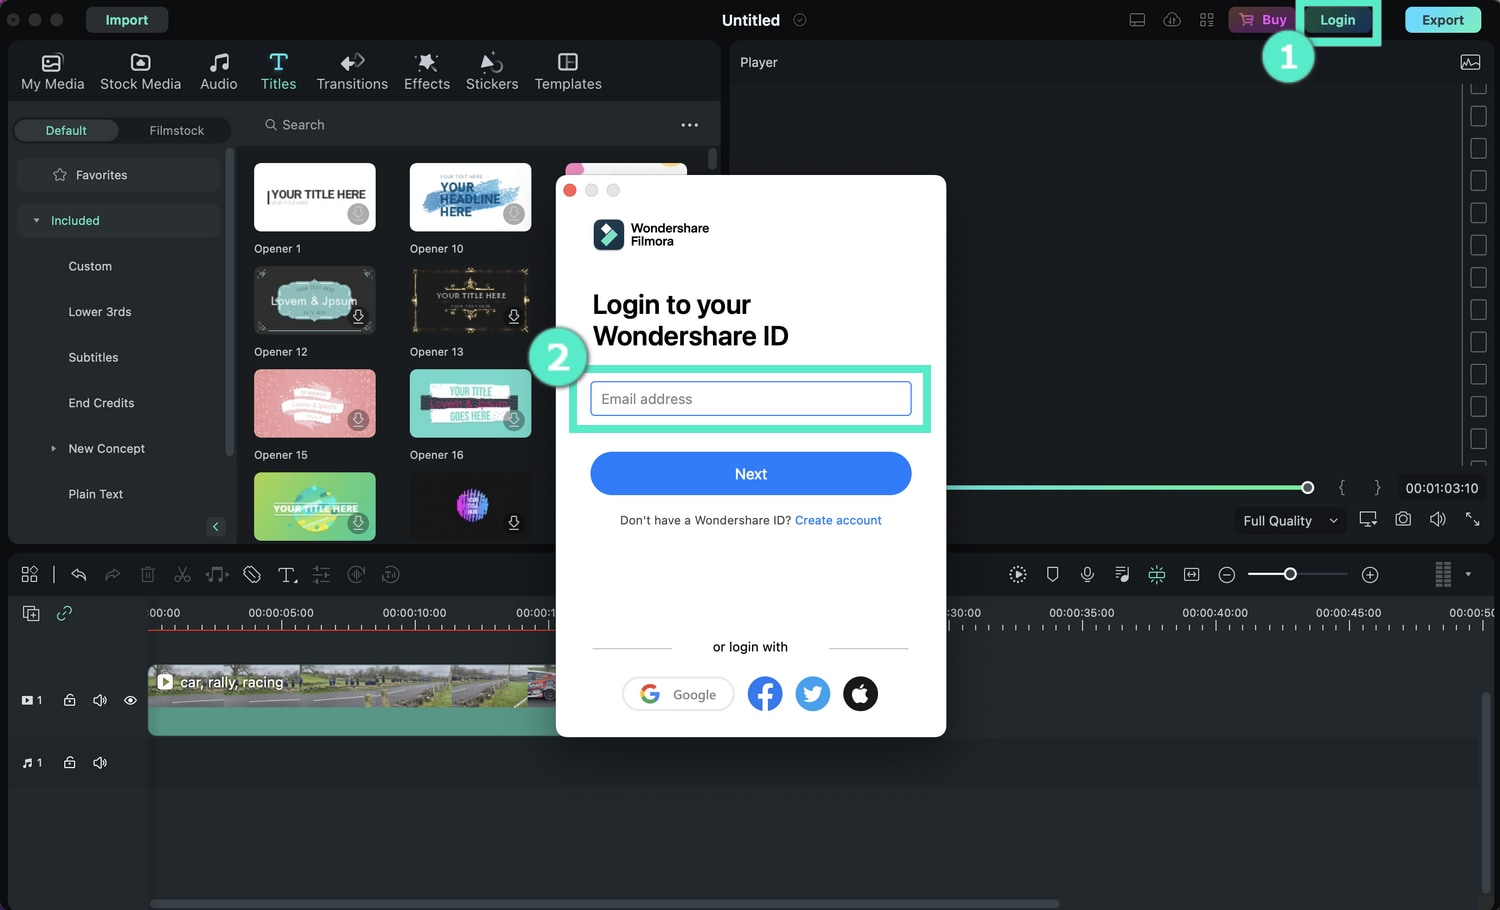Click the timeline undo arrow
Screen dimensions: 1500x910
[x=79, y=575]
